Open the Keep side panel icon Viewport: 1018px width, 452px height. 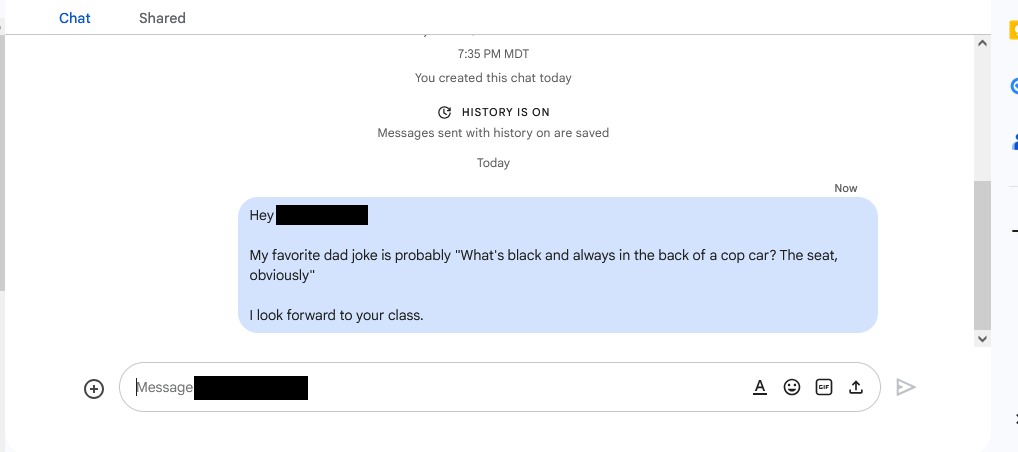[x=1013, y=31]
